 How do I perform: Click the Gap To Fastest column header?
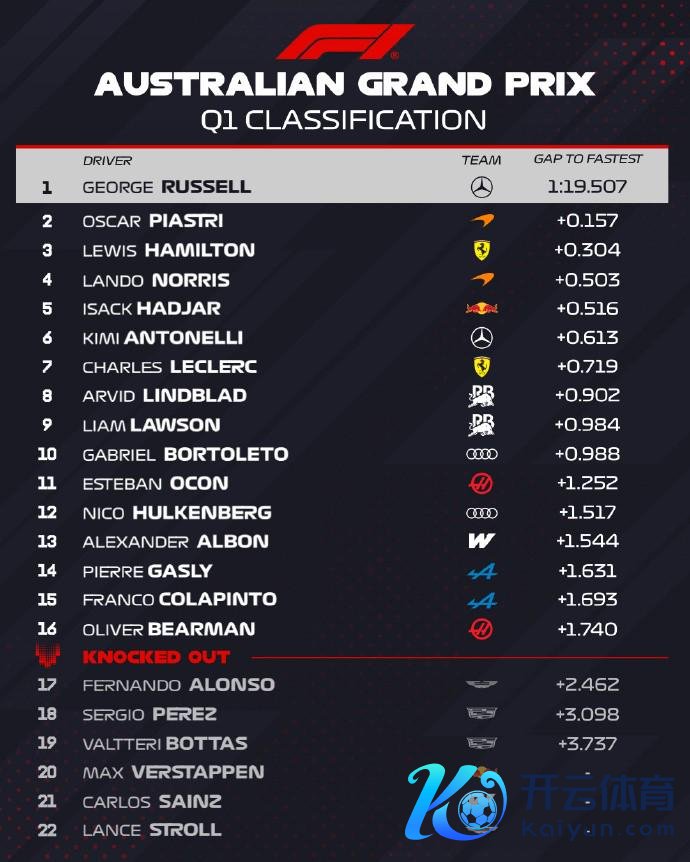(588, 159)
